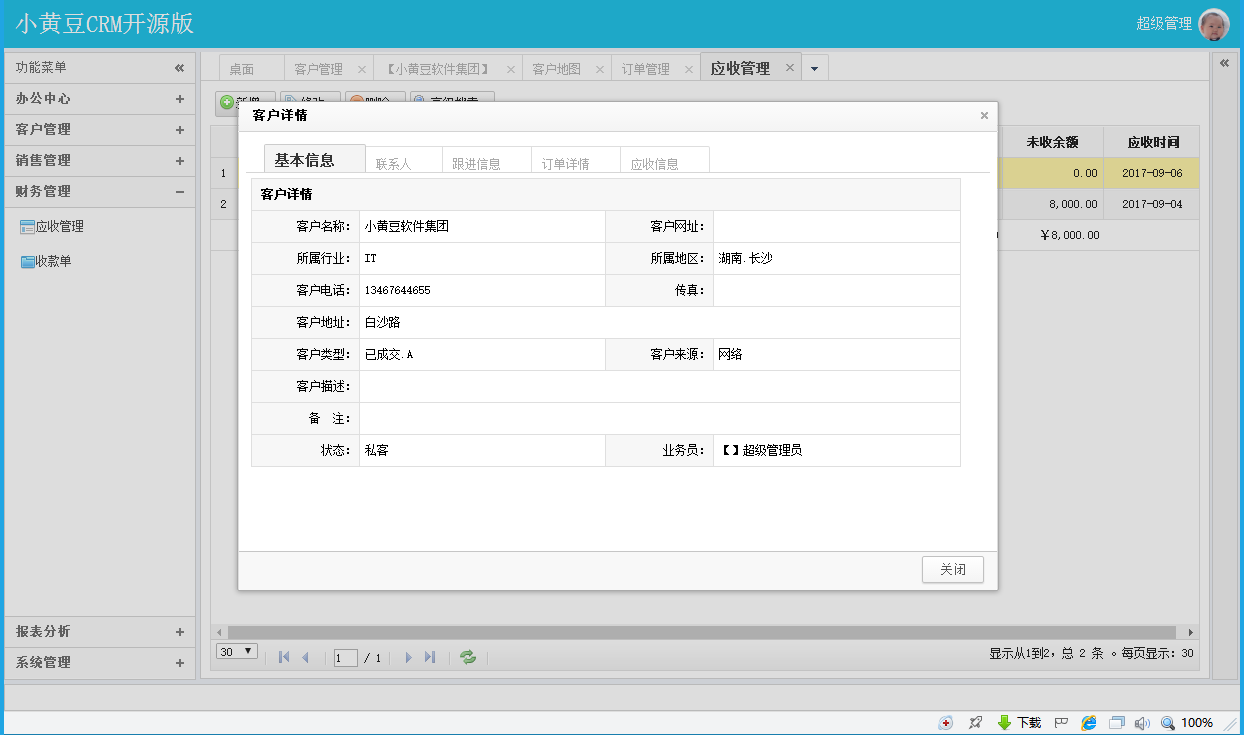Click the magnifier zoom icon in status bar

point(1168,722)
